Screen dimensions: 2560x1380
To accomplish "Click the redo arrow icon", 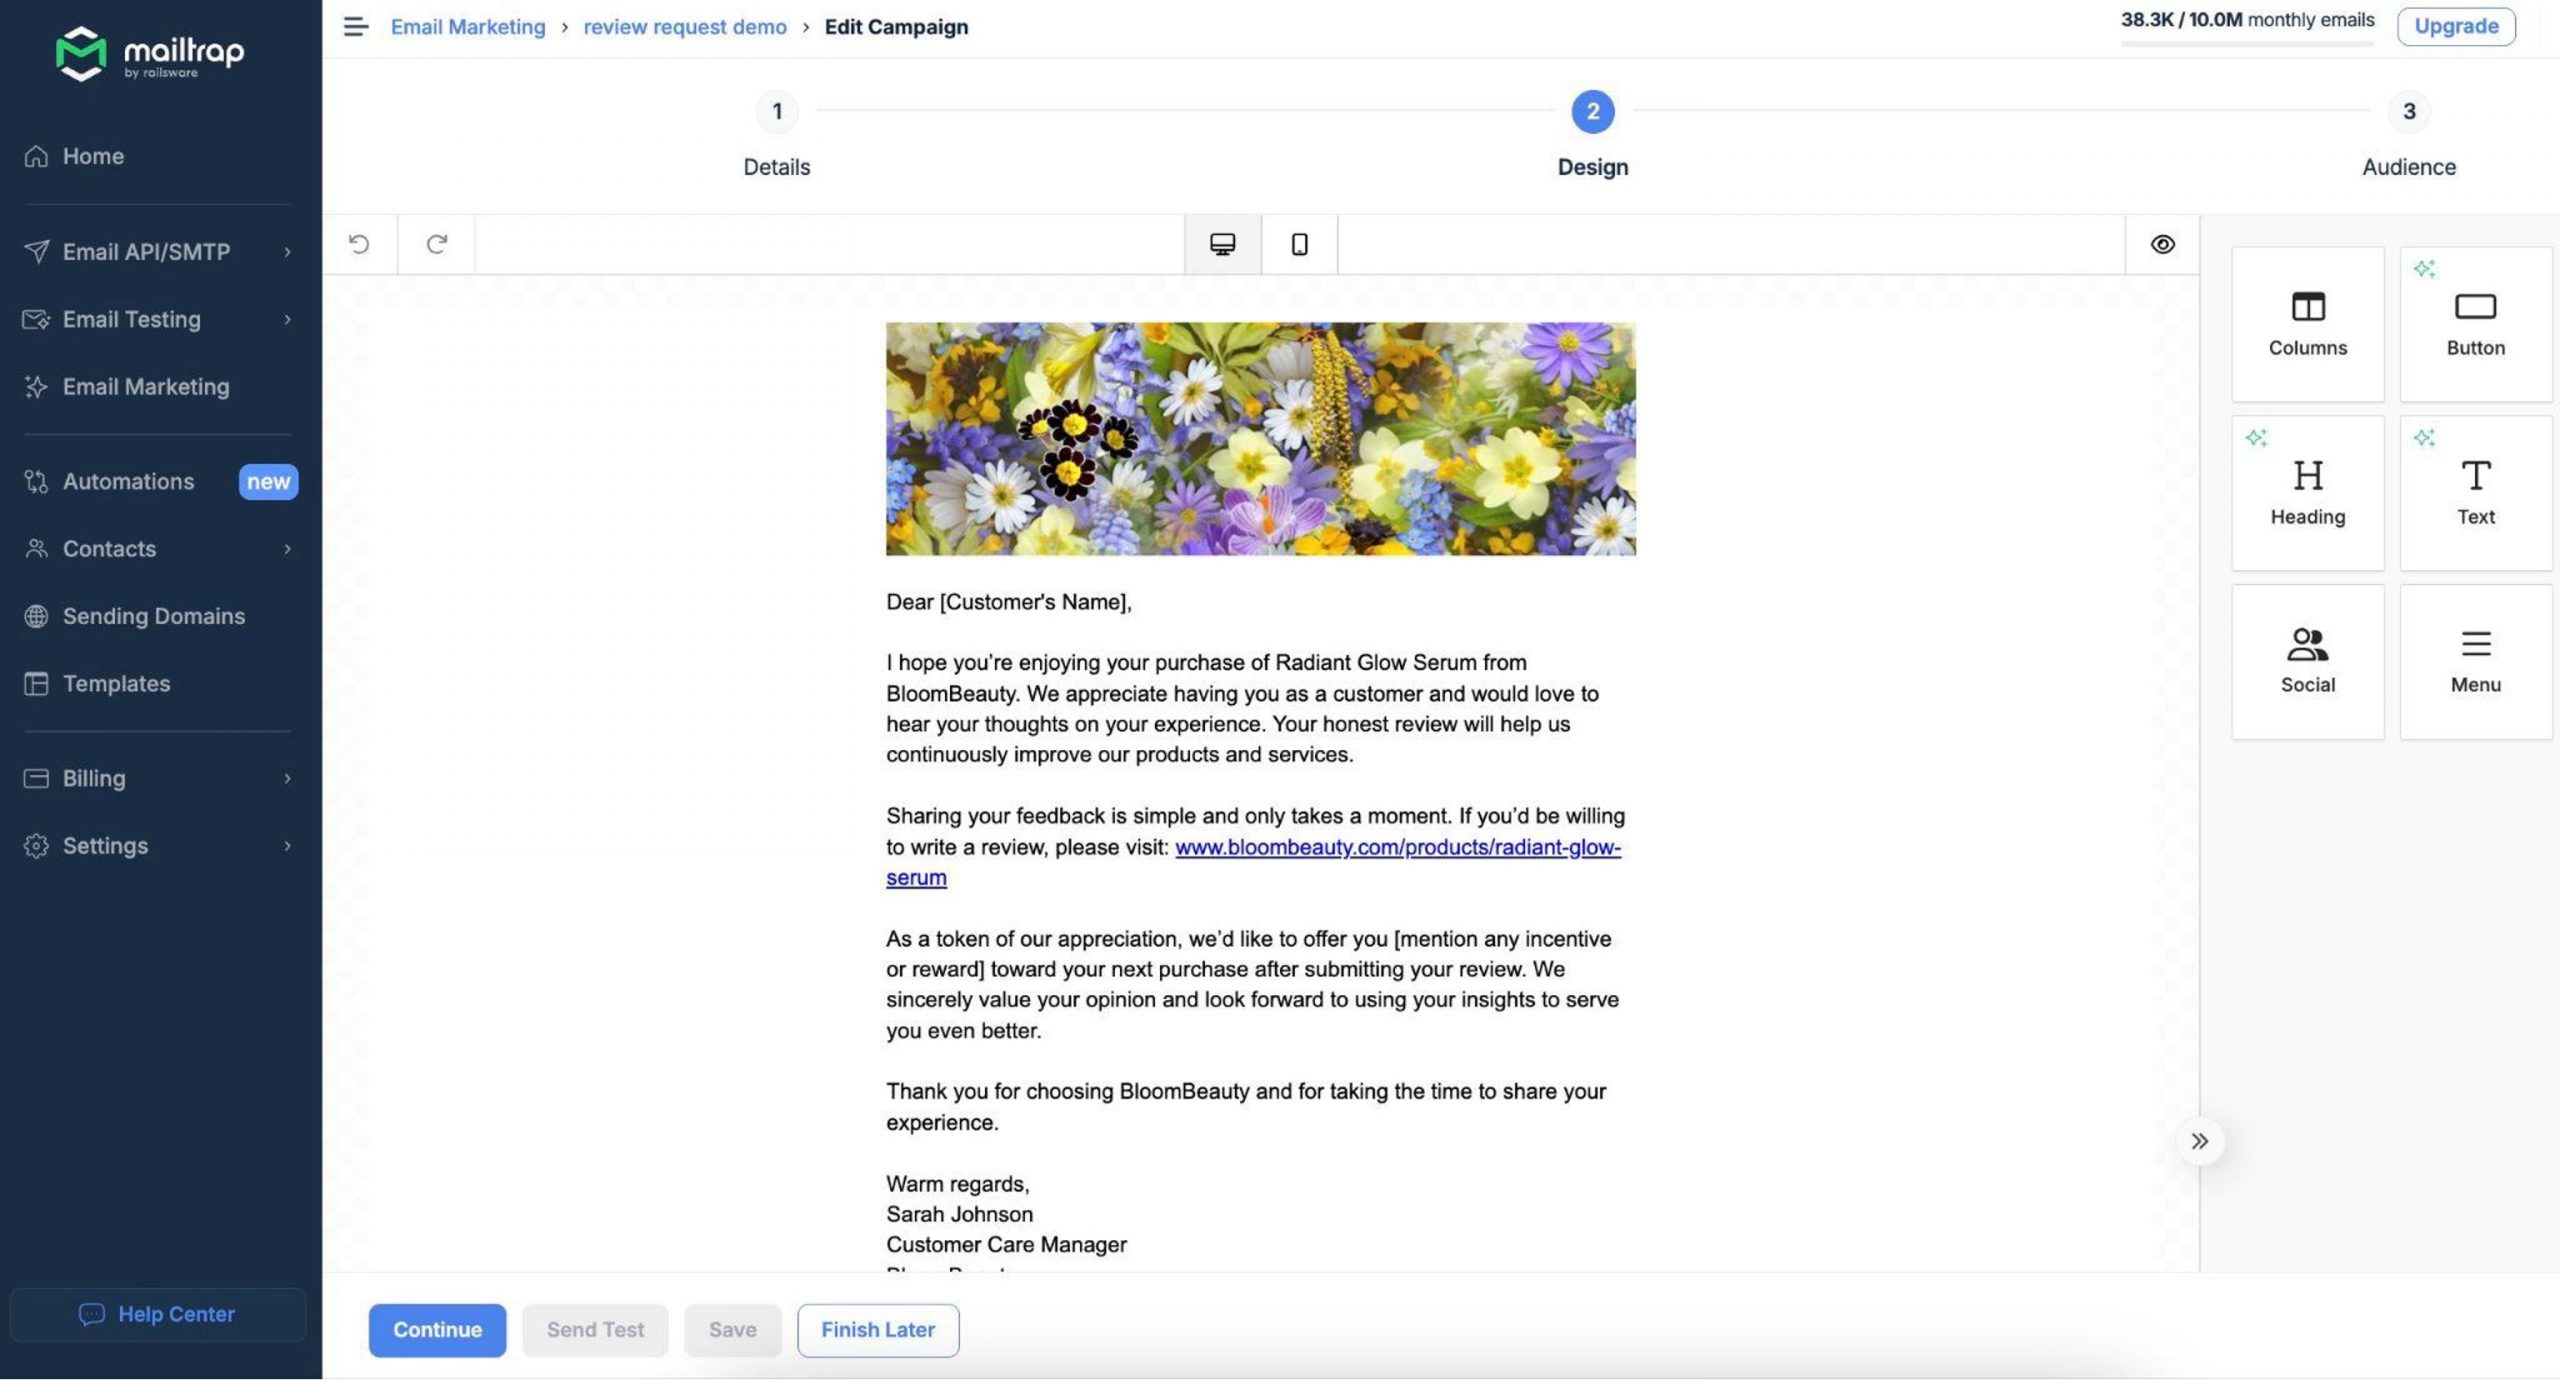I will (x=436, y=244).
